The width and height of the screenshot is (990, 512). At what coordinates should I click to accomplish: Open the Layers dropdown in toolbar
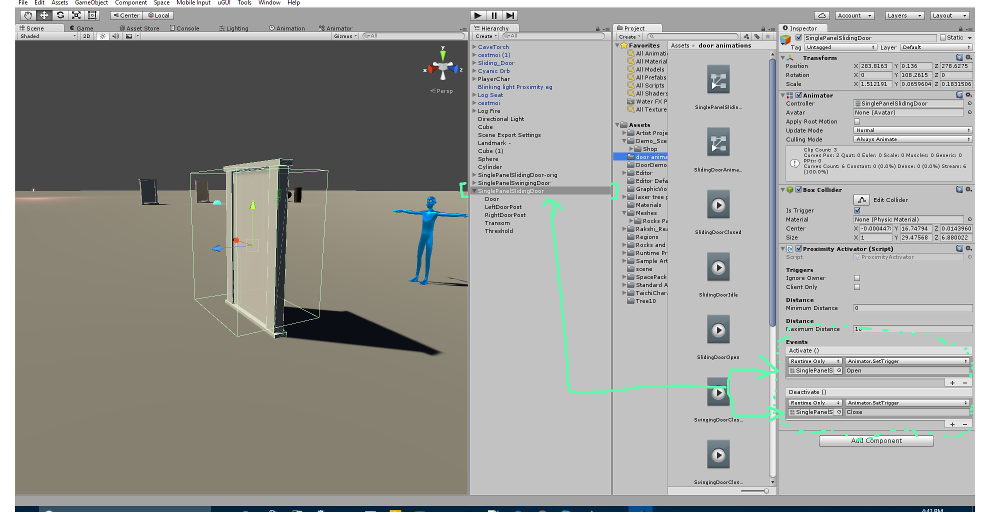pyautogui.click(x=904, y=15)
